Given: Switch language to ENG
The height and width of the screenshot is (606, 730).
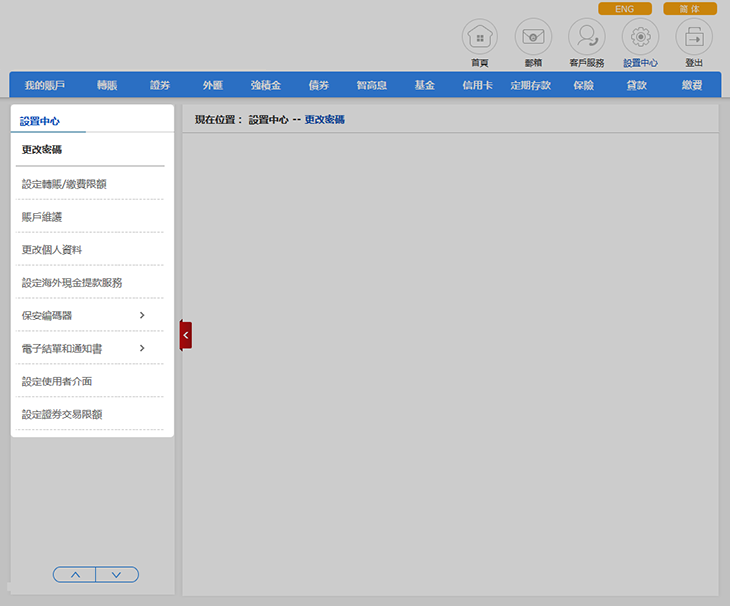Looking at the screenshot, I should [624, 8].
